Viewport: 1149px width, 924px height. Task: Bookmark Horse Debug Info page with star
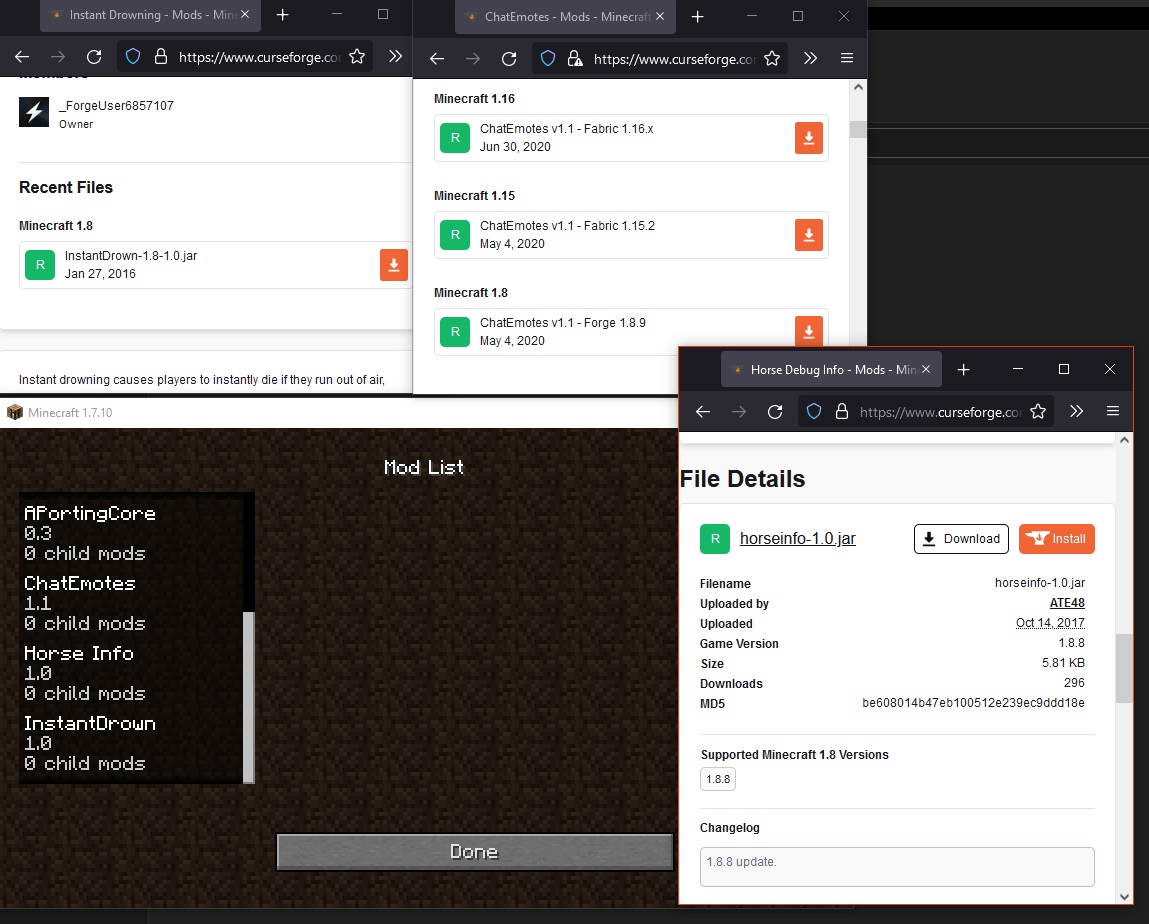pos(1038,412)
